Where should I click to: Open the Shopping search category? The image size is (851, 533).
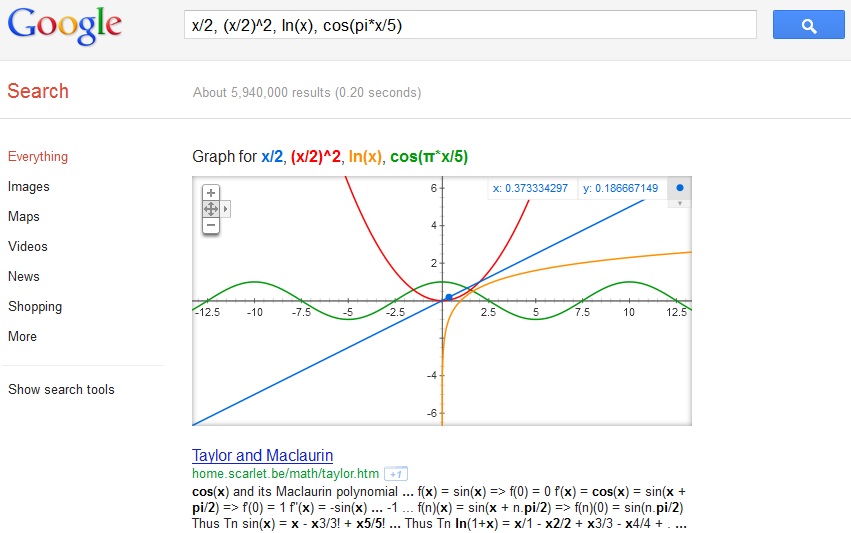click(x=35, y=306)
